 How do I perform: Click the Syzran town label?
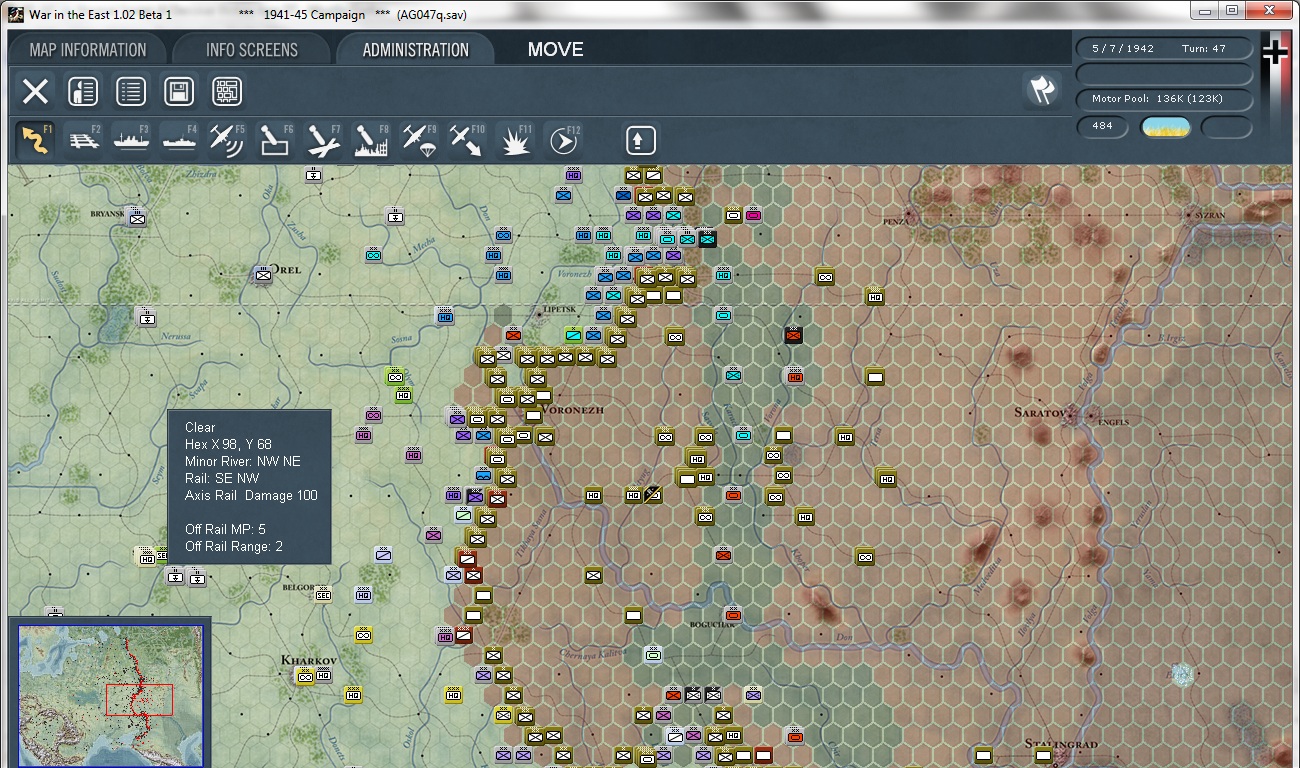pos(1210,215)
